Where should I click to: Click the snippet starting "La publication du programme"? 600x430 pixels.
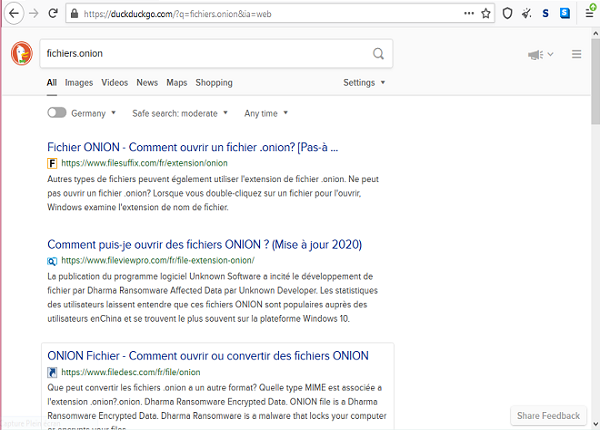click(x=212, y=298)
